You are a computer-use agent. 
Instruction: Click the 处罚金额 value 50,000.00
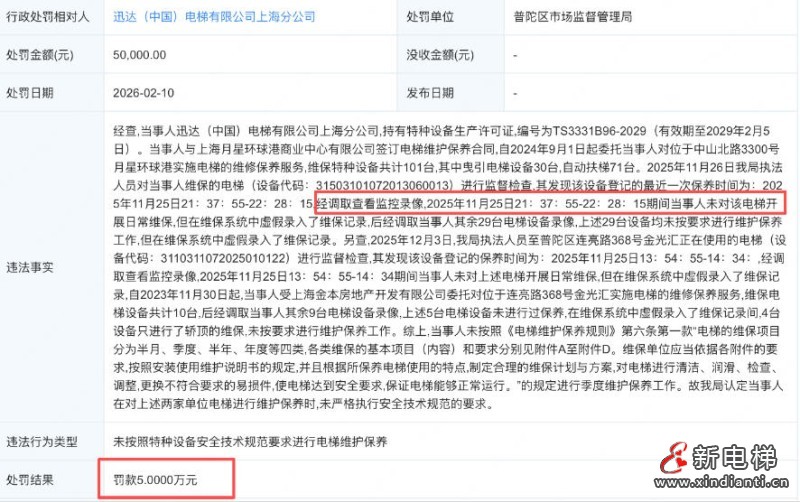click(139, 55)
